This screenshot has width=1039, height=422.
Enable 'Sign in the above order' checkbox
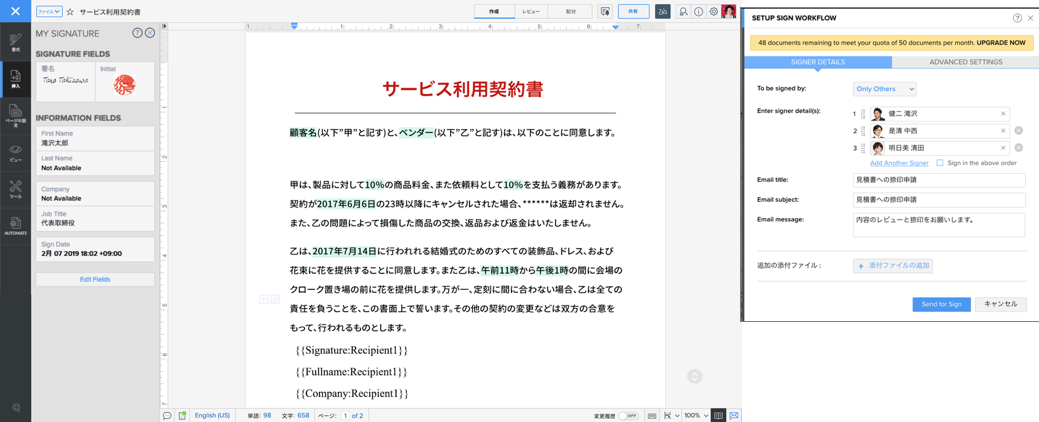pos(940,163)
